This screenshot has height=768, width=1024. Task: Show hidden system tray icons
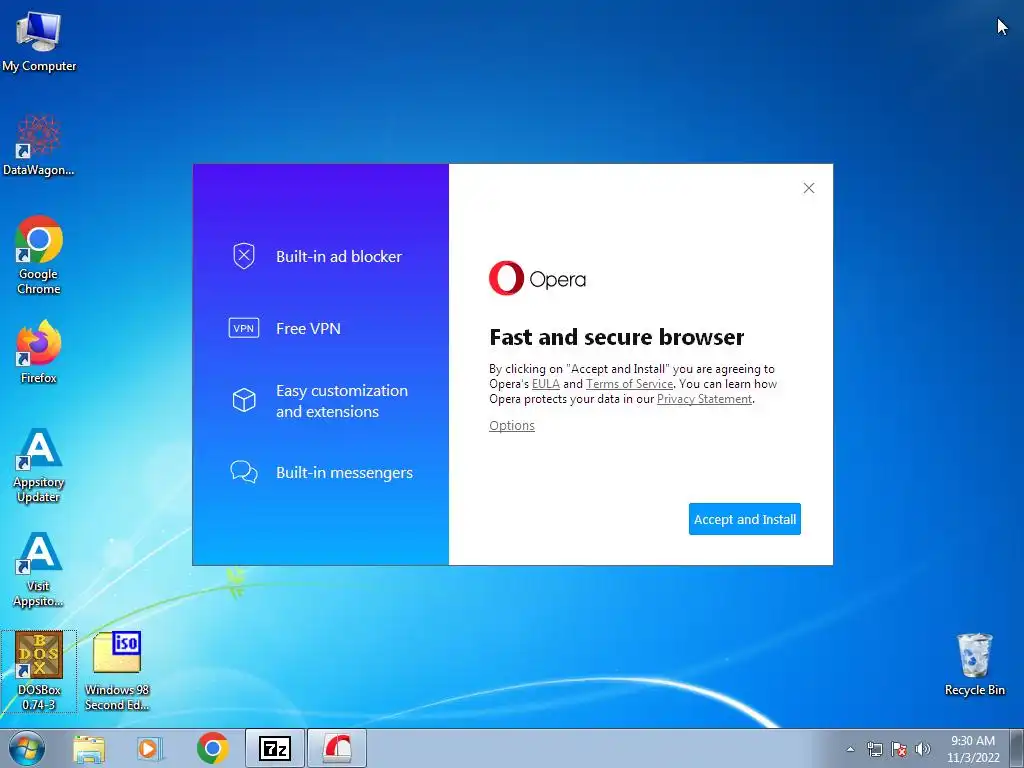click(850, 749)
